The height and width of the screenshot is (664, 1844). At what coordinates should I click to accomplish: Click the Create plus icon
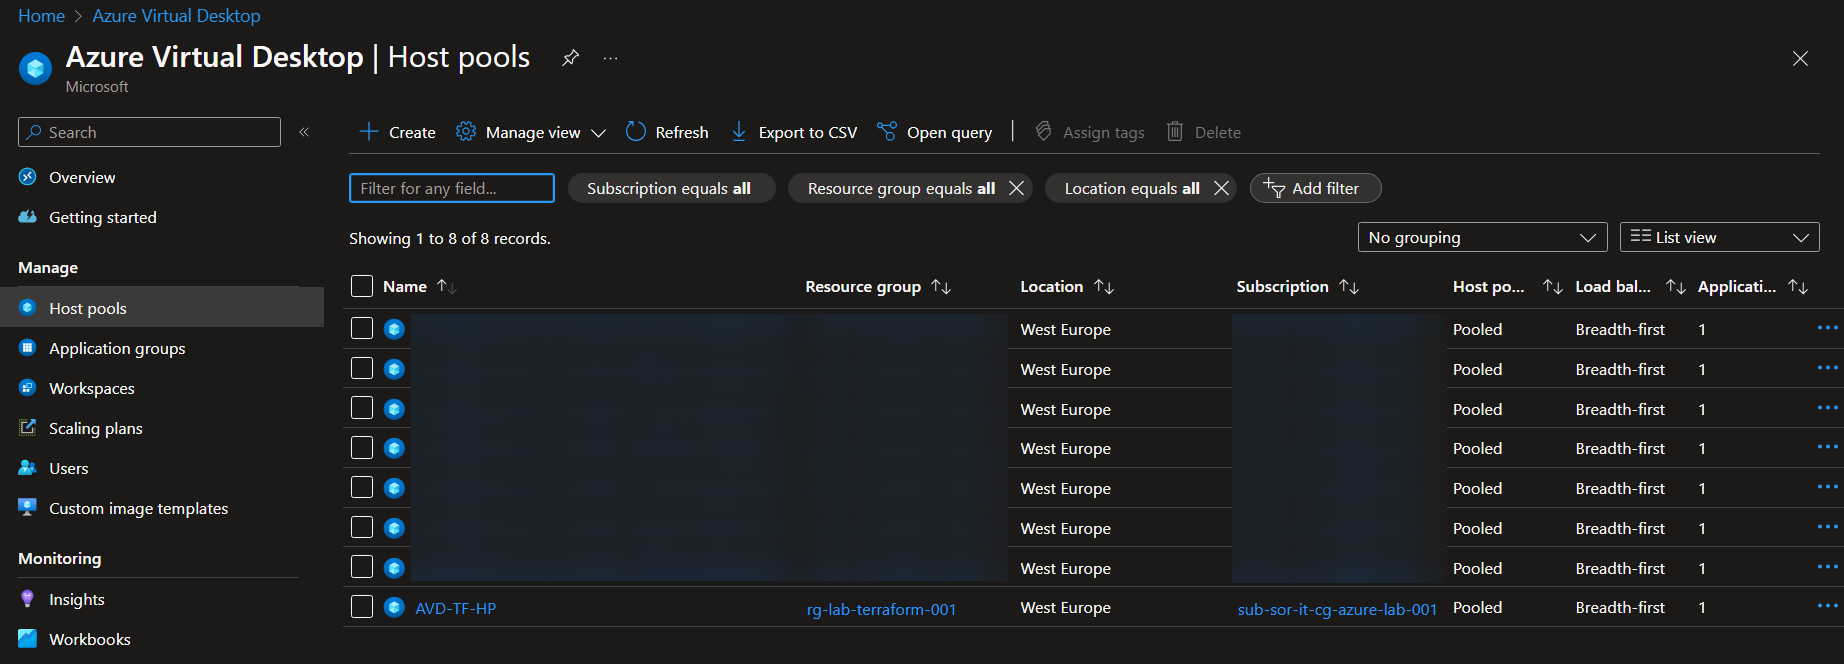[369, 131]
